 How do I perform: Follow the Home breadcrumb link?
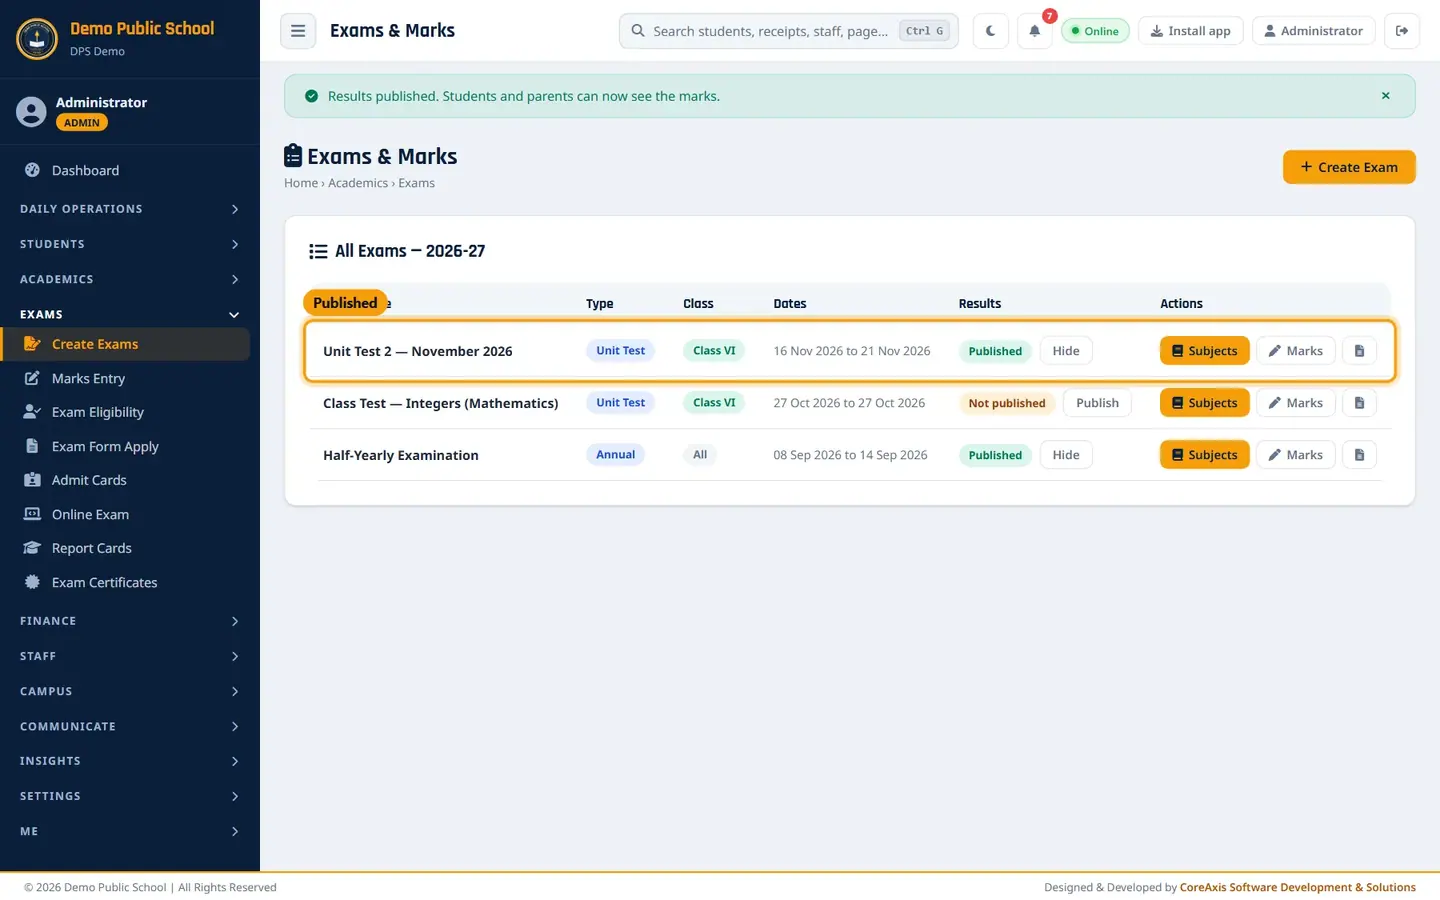[301, 183]
